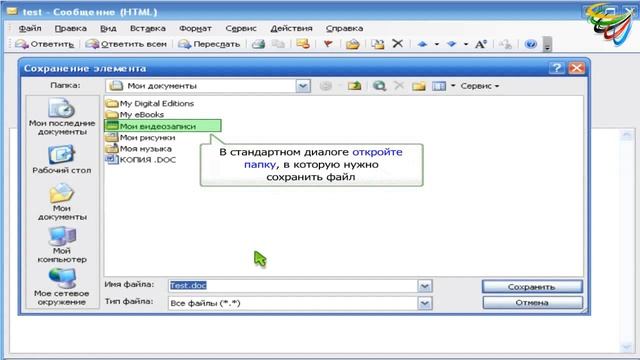Click the Delete X icon in message toolbar

tap(398, 43)
